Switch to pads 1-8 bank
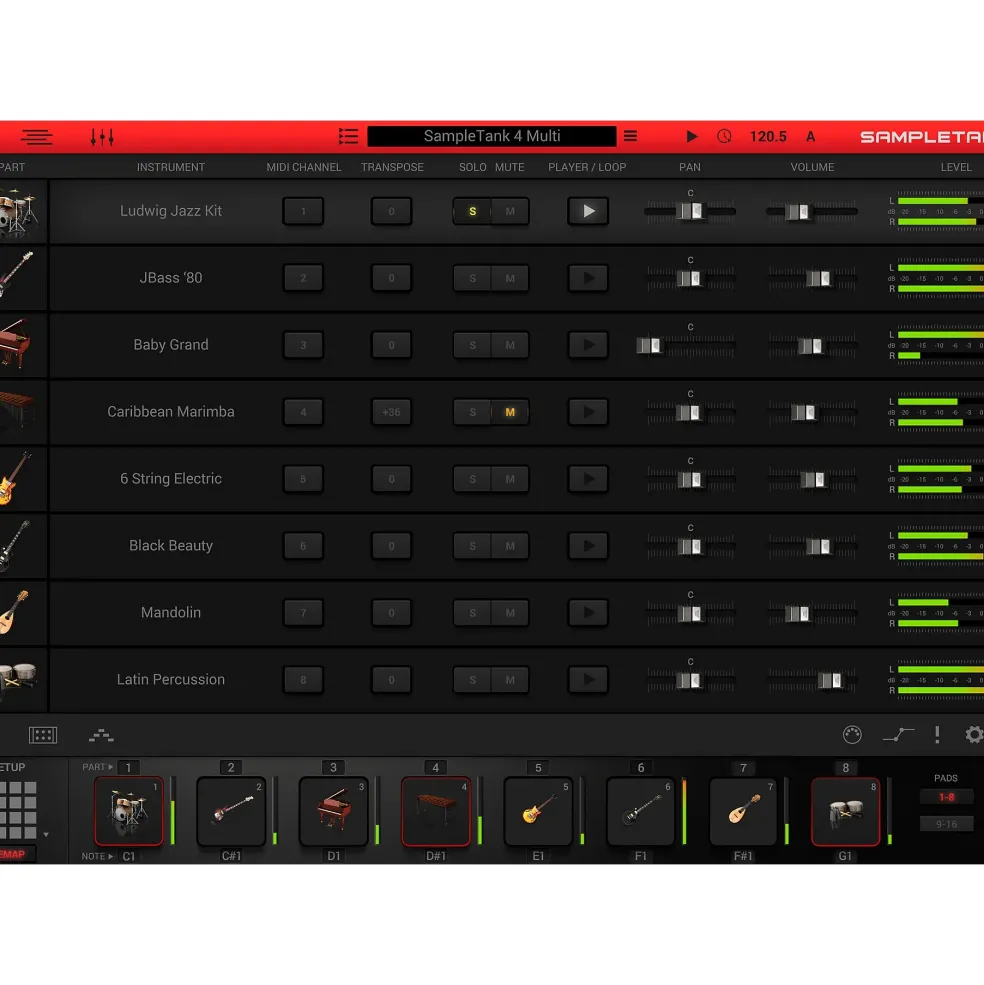This screenshot has width=984, height=985. pos(946,797)
